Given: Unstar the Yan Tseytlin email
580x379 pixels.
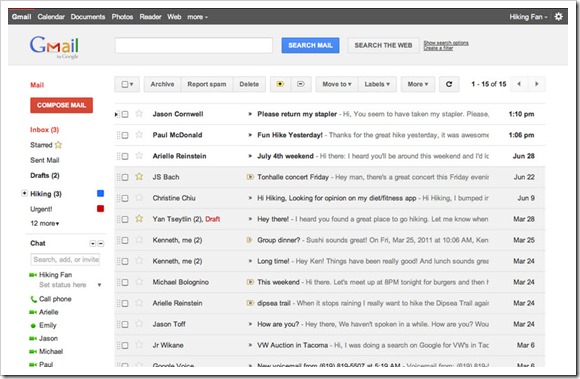Looking at the screenshot, I should [x=139, y=219].
